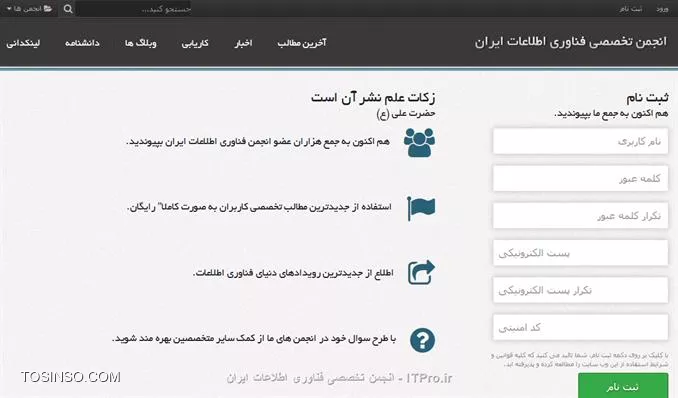
Task: Click the share arrow icon
Action: tap(421, 272)
